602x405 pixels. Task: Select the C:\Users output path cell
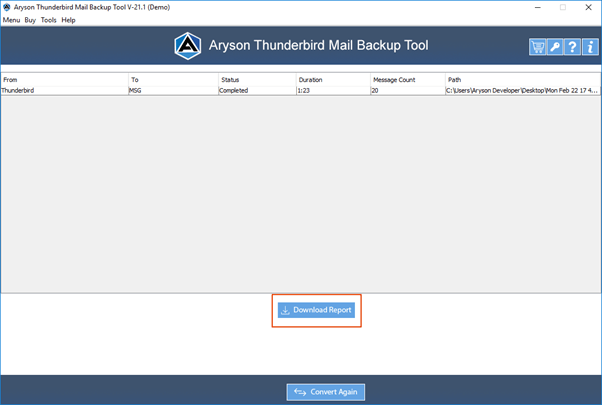[523, 91]
